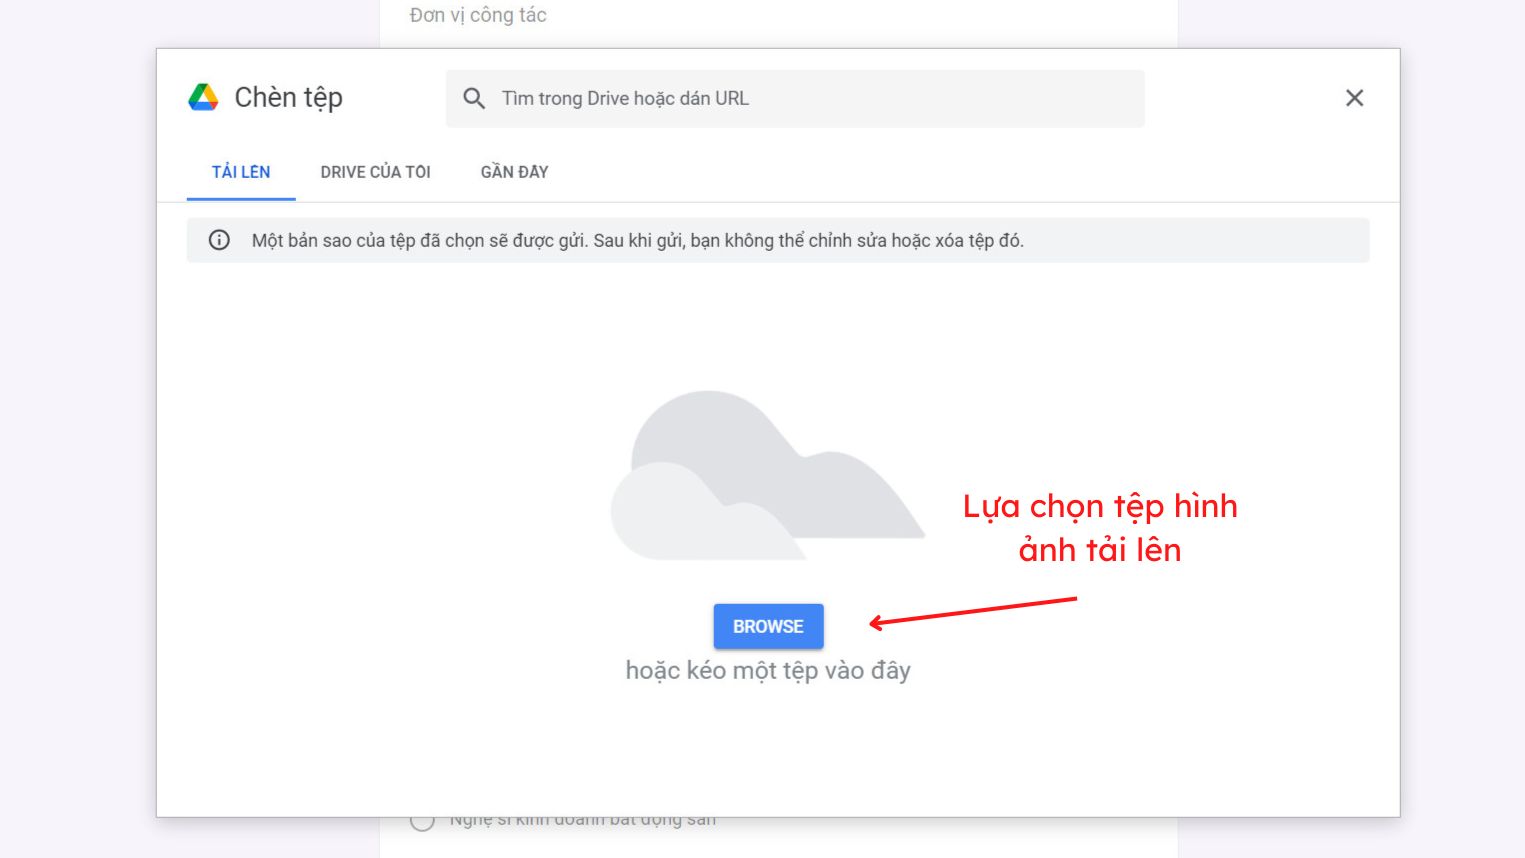Click the info icon beside the copy notice
The width and height of the screenshot is (1525, 858).
click(x=220, y=240)
